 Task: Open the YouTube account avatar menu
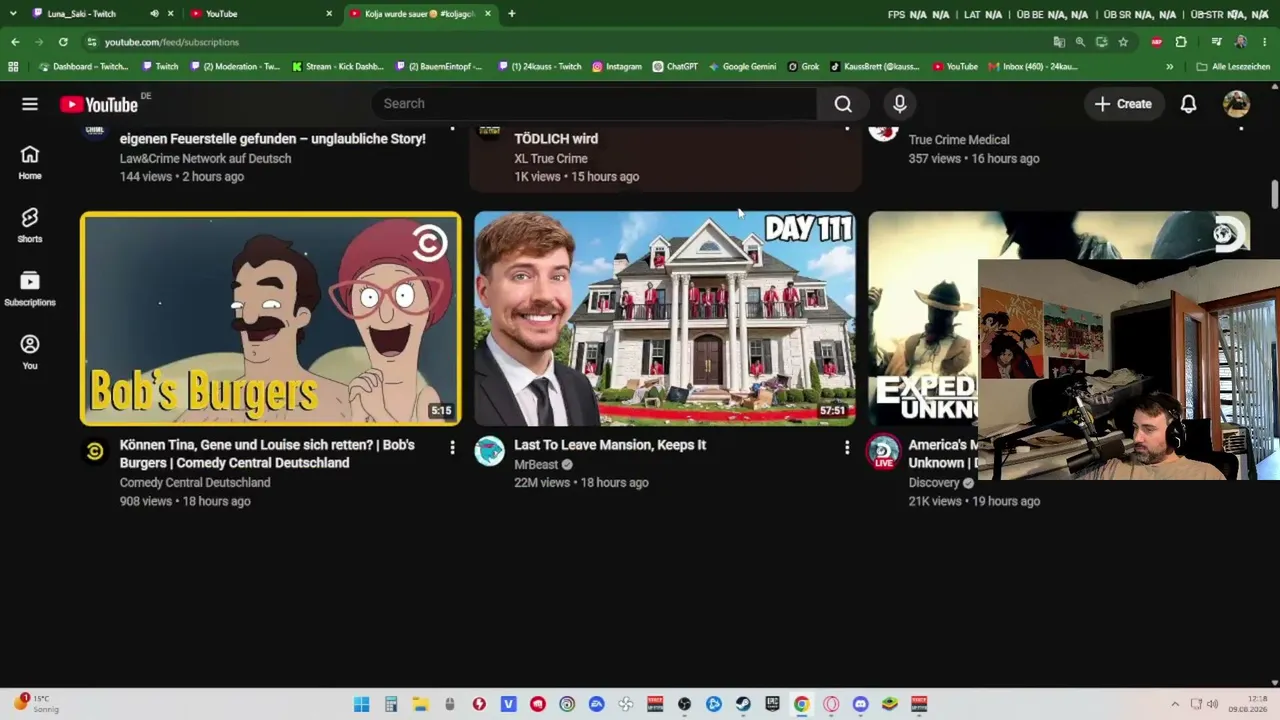1236,104
